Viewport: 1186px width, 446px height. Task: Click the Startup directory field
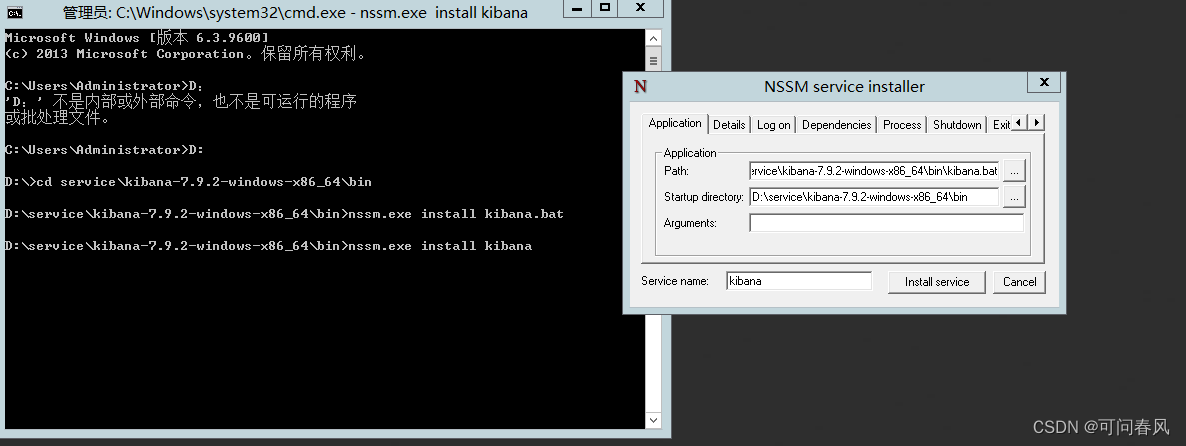coord(874,197)
